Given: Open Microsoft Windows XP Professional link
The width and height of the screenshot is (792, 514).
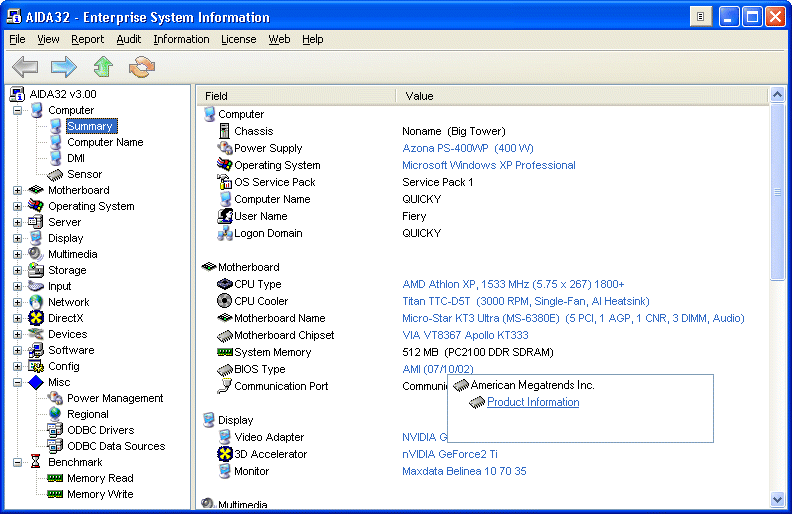Looking at the screenshot, I should [x=489, y=165].
